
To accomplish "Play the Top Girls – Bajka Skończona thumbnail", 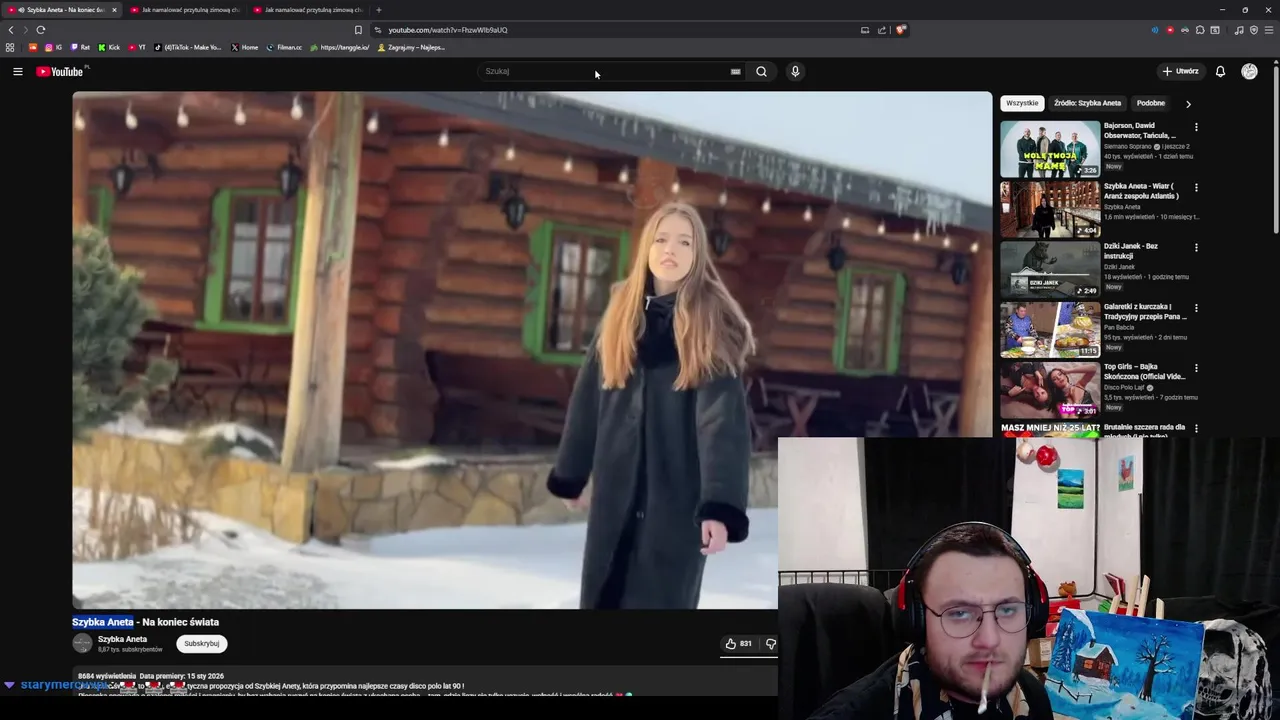I will (1050, 390).
